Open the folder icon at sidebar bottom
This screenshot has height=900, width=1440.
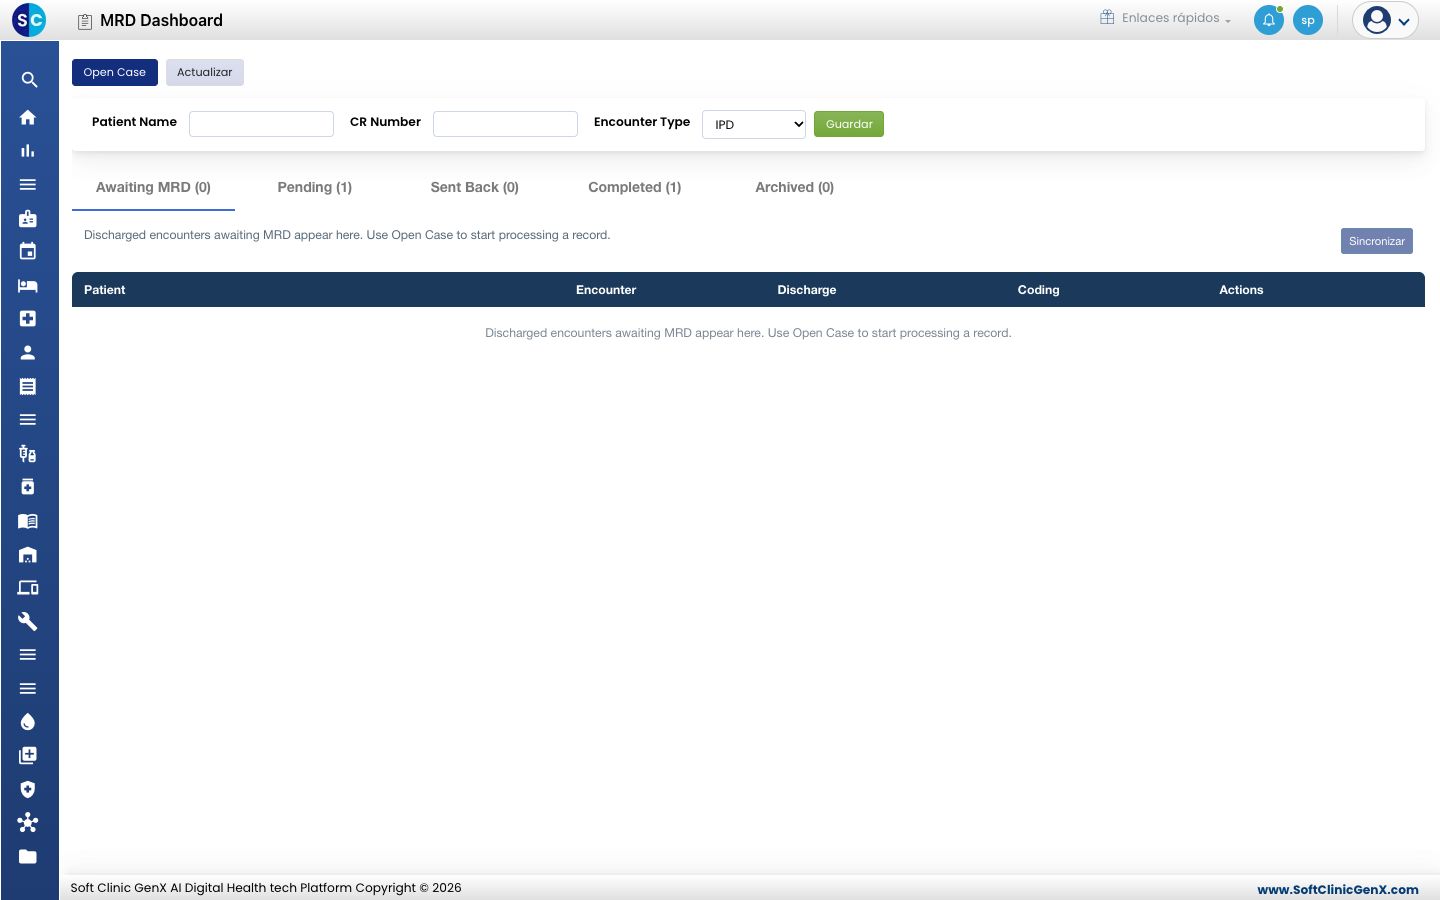[x=28, y=856]
